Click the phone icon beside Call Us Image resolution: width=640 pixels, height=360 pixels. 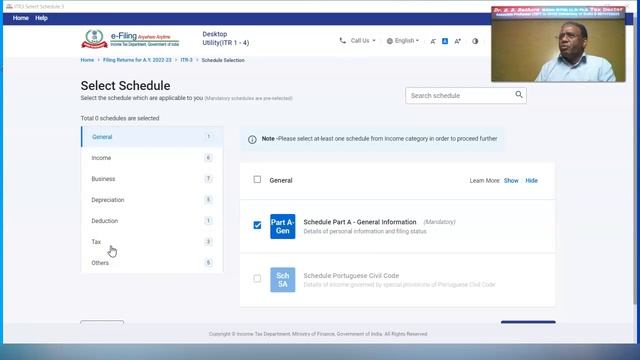[x=342, y=40]
